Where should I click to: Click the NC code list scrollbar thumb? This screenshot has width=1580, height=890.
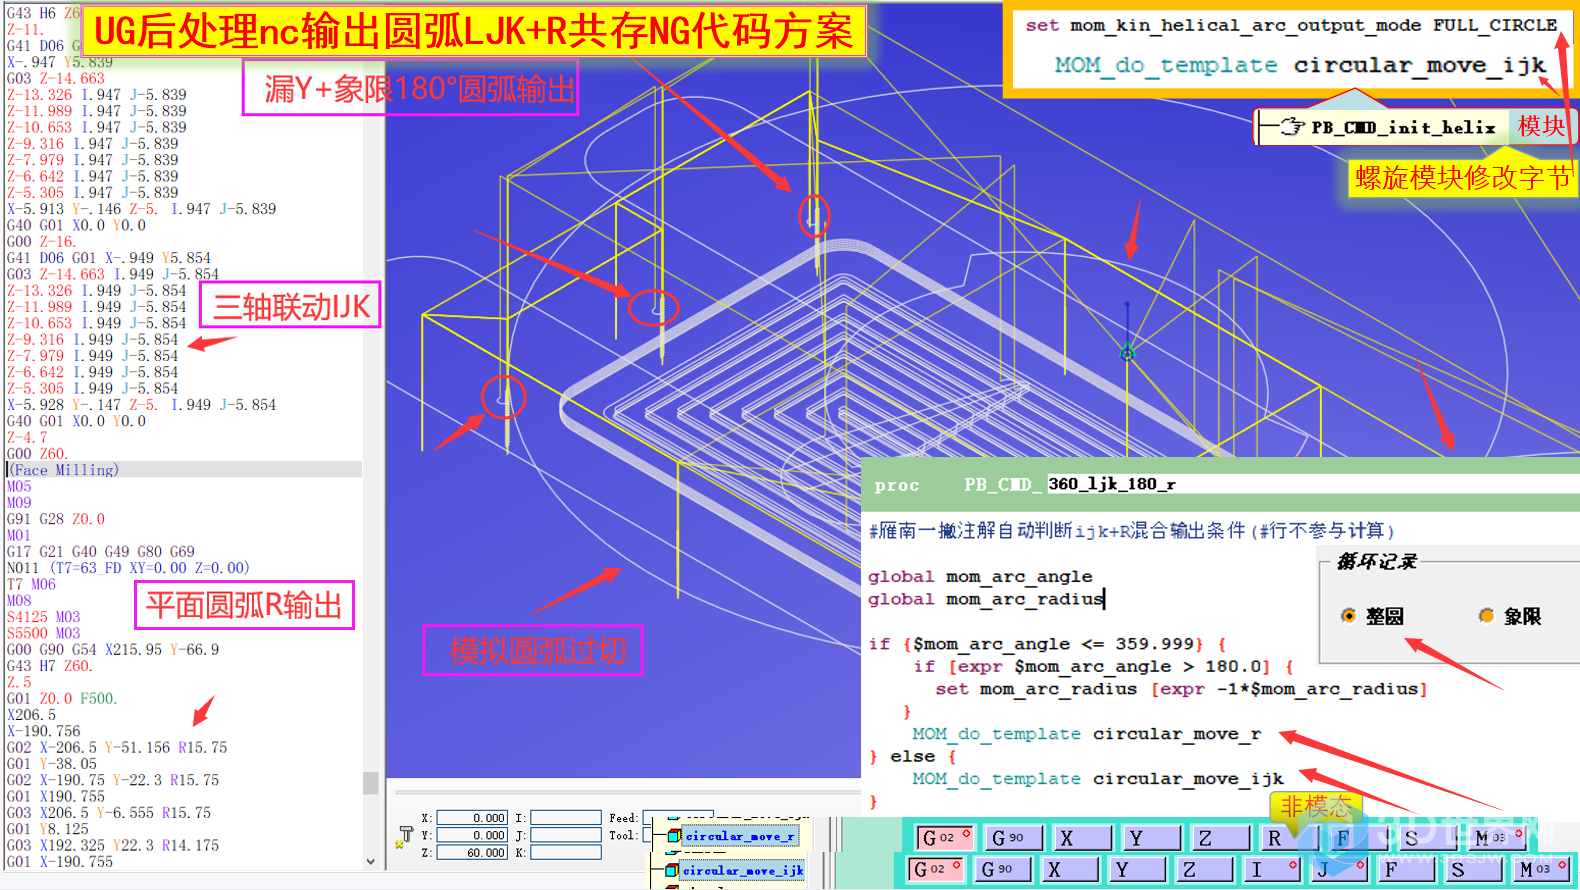[370, 782]
